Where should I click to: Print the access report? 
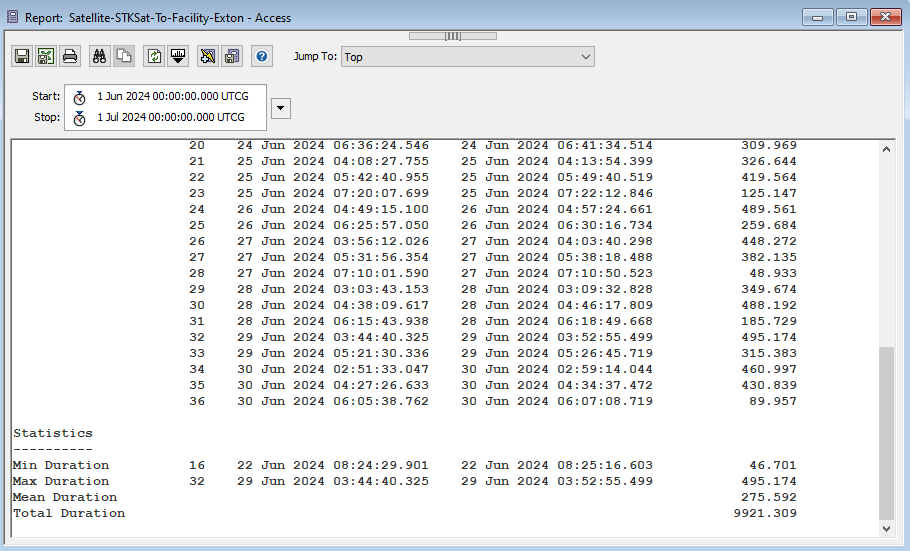point(70,56)
